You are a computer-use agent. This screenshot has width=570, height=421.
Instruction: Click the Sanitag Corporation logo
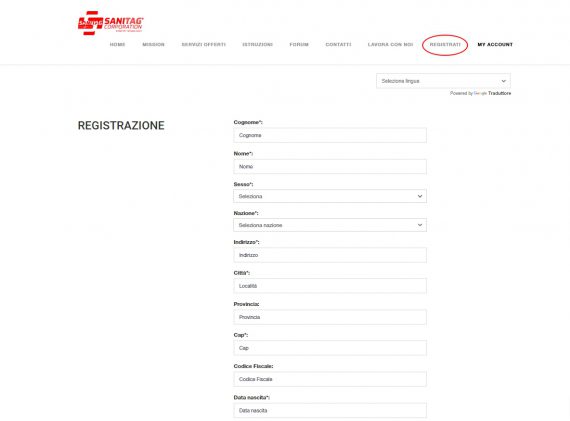point(111,23)
